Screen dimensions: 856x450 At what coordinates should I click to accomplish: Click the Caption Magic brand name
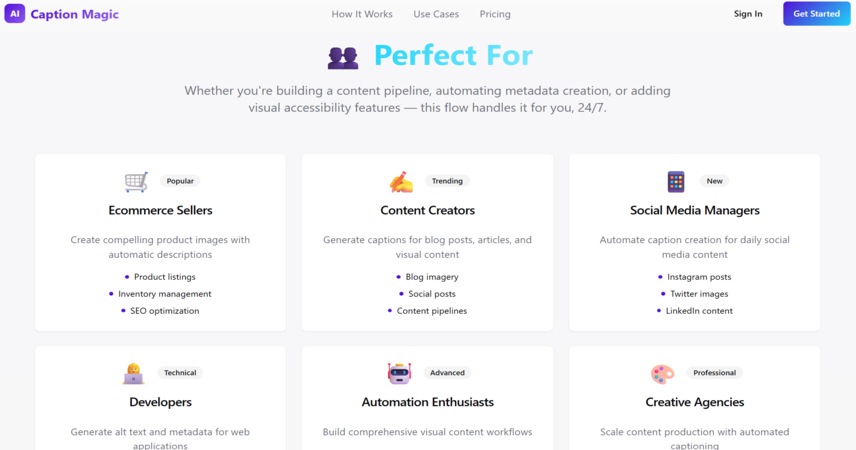coord(75,14)
